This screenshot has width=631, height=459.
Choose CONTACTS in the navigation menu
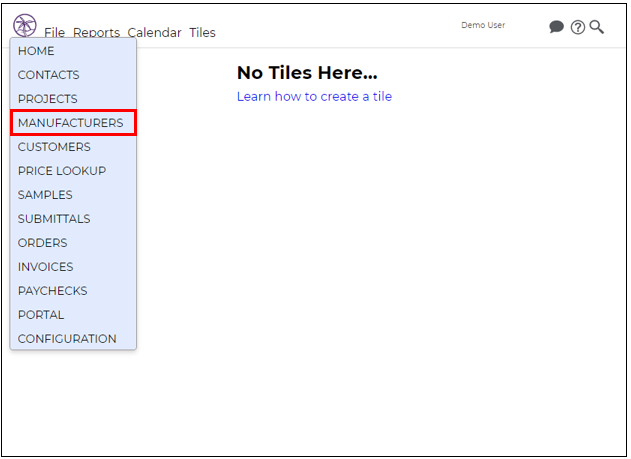73,75
